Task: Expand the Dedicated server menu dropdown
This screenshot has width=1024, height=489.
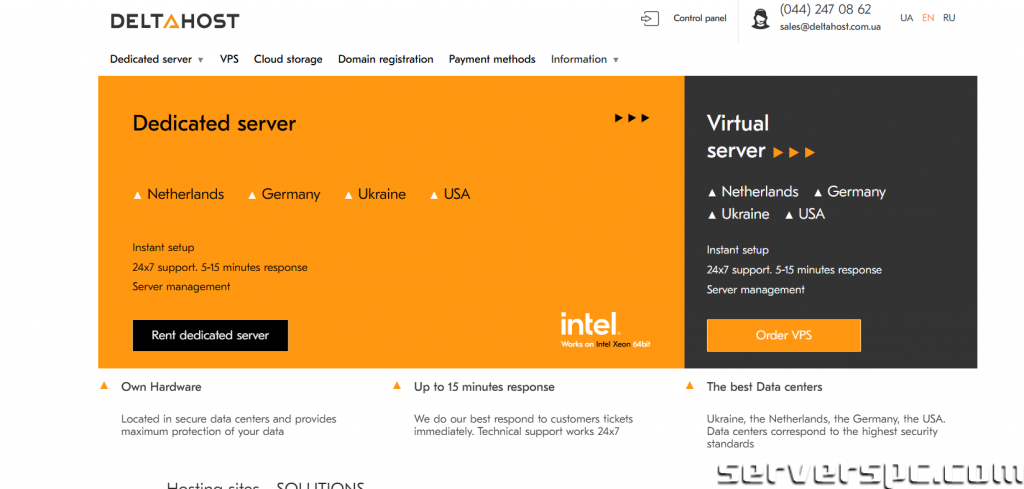Action: [156, 59]
